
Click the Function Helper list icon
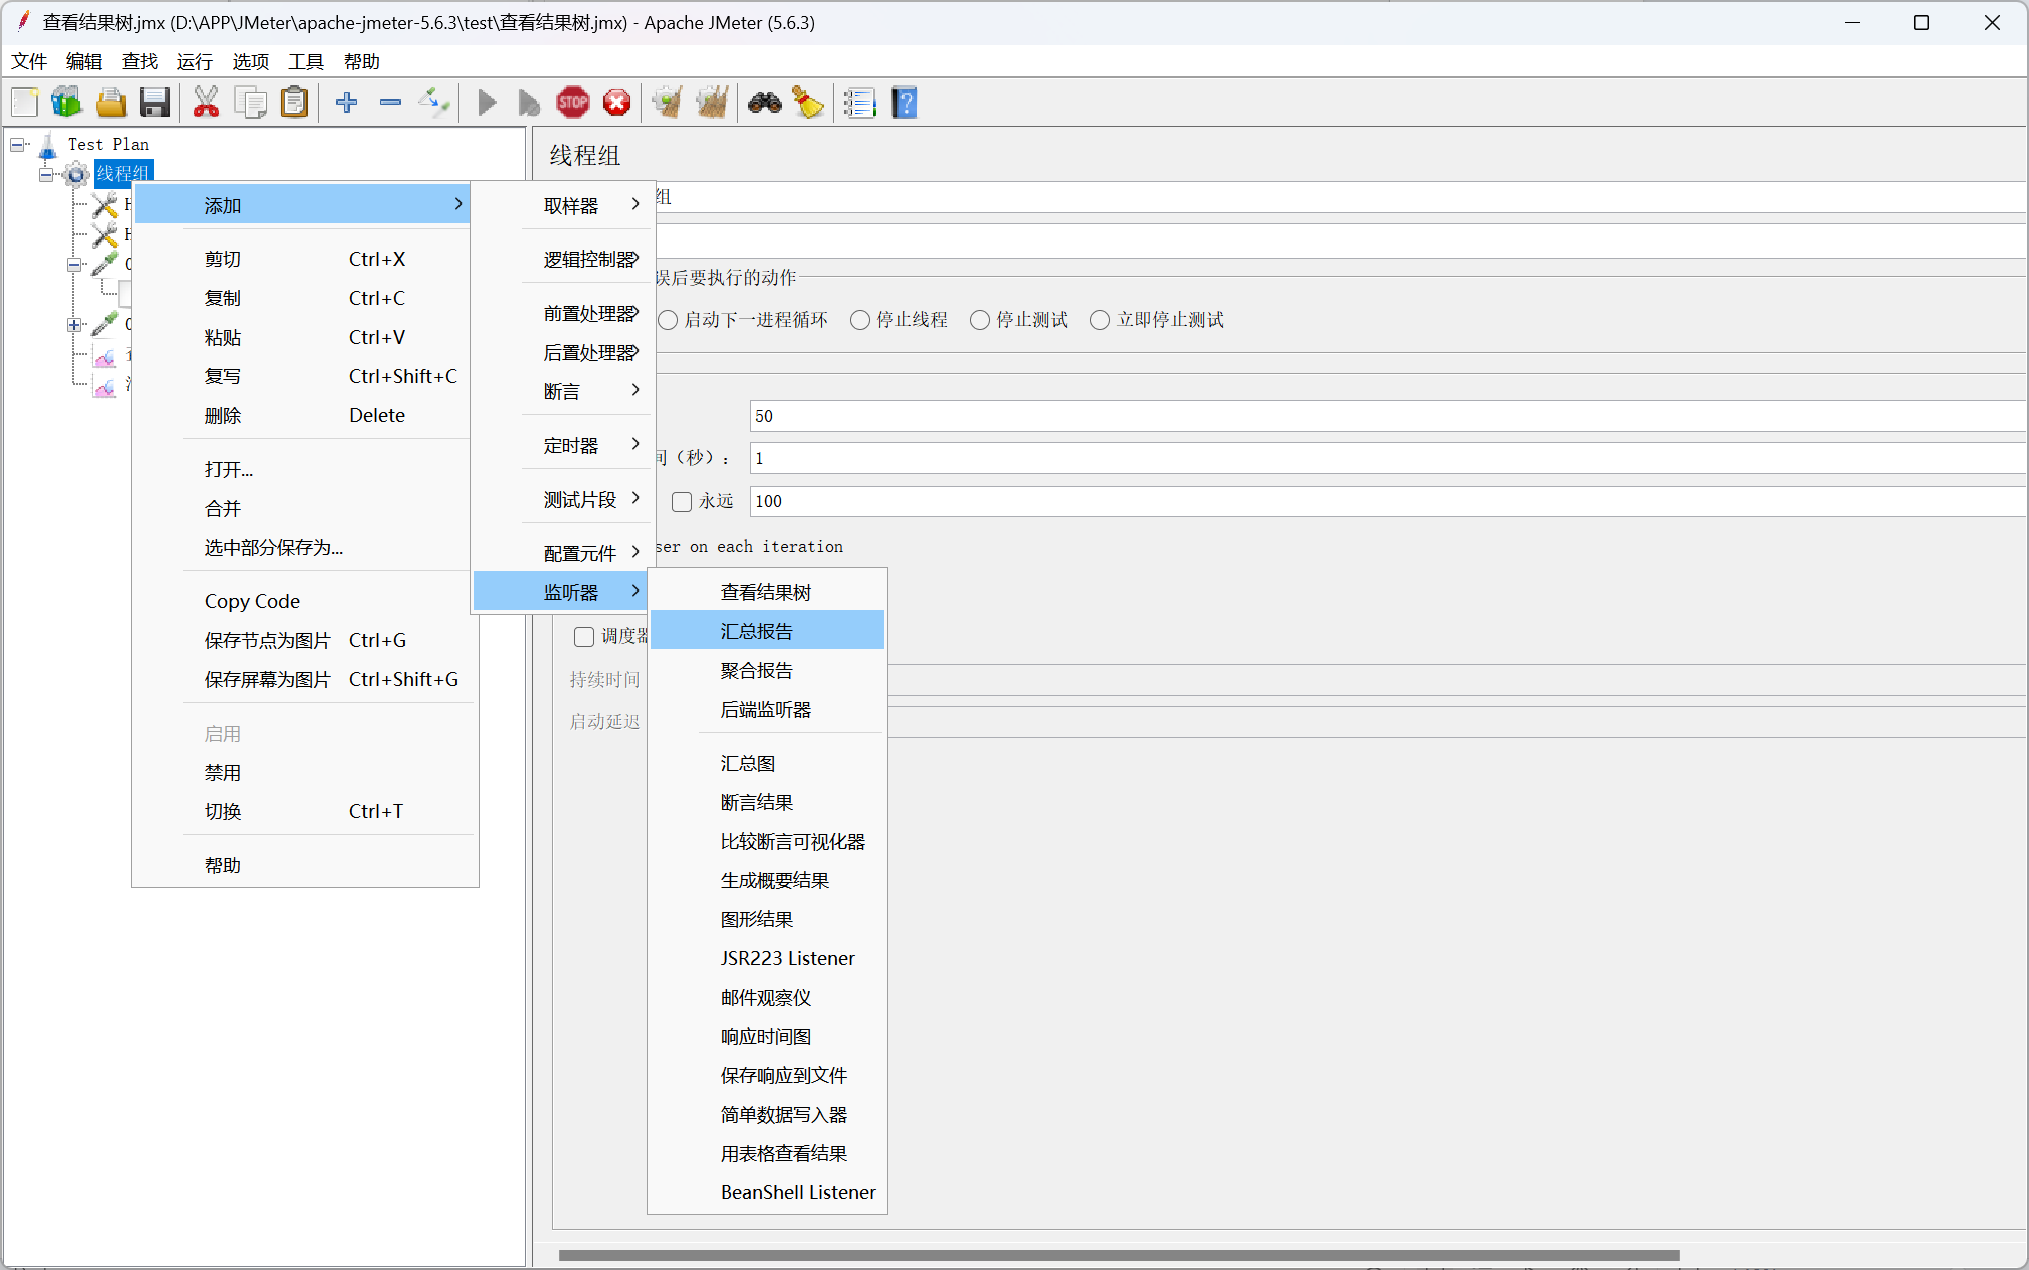[x=859, y=102]
